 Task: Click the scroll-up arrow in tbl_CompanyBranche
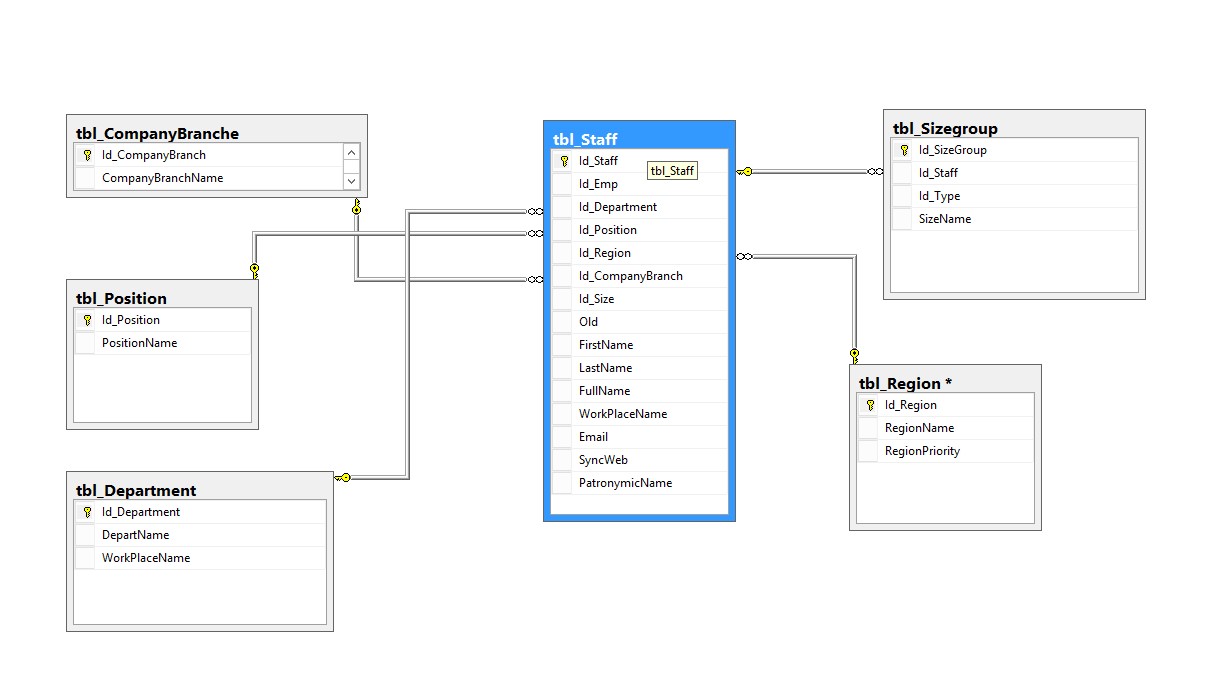[x=351, y=154]
